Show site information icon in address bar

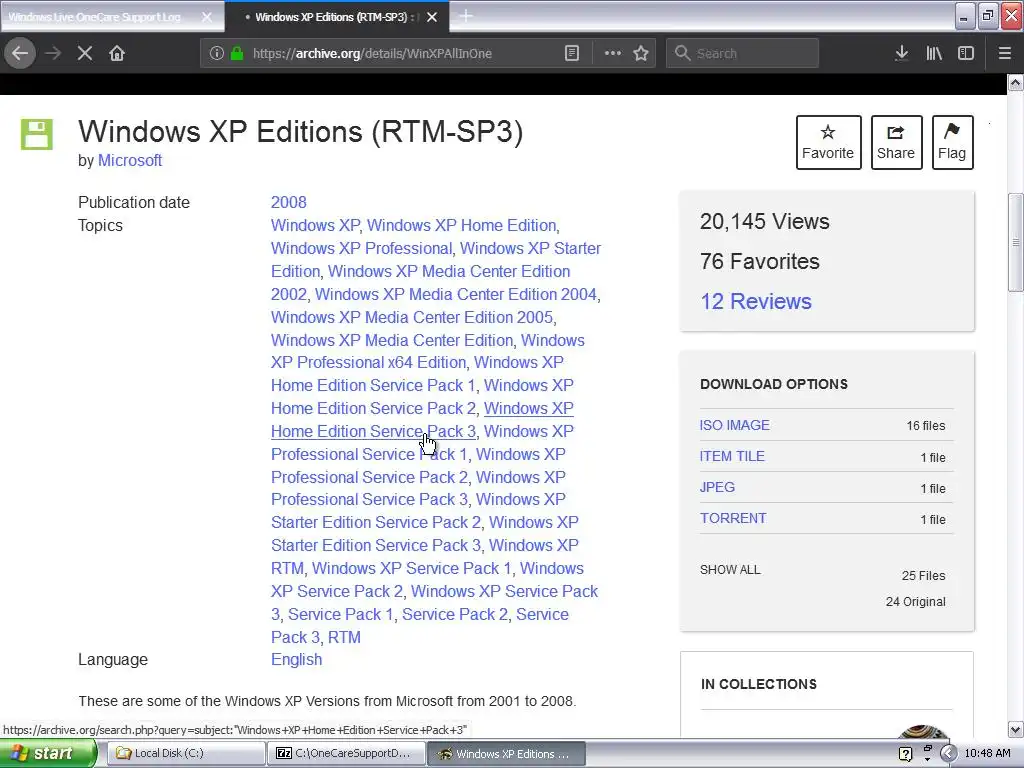[217, 53]
